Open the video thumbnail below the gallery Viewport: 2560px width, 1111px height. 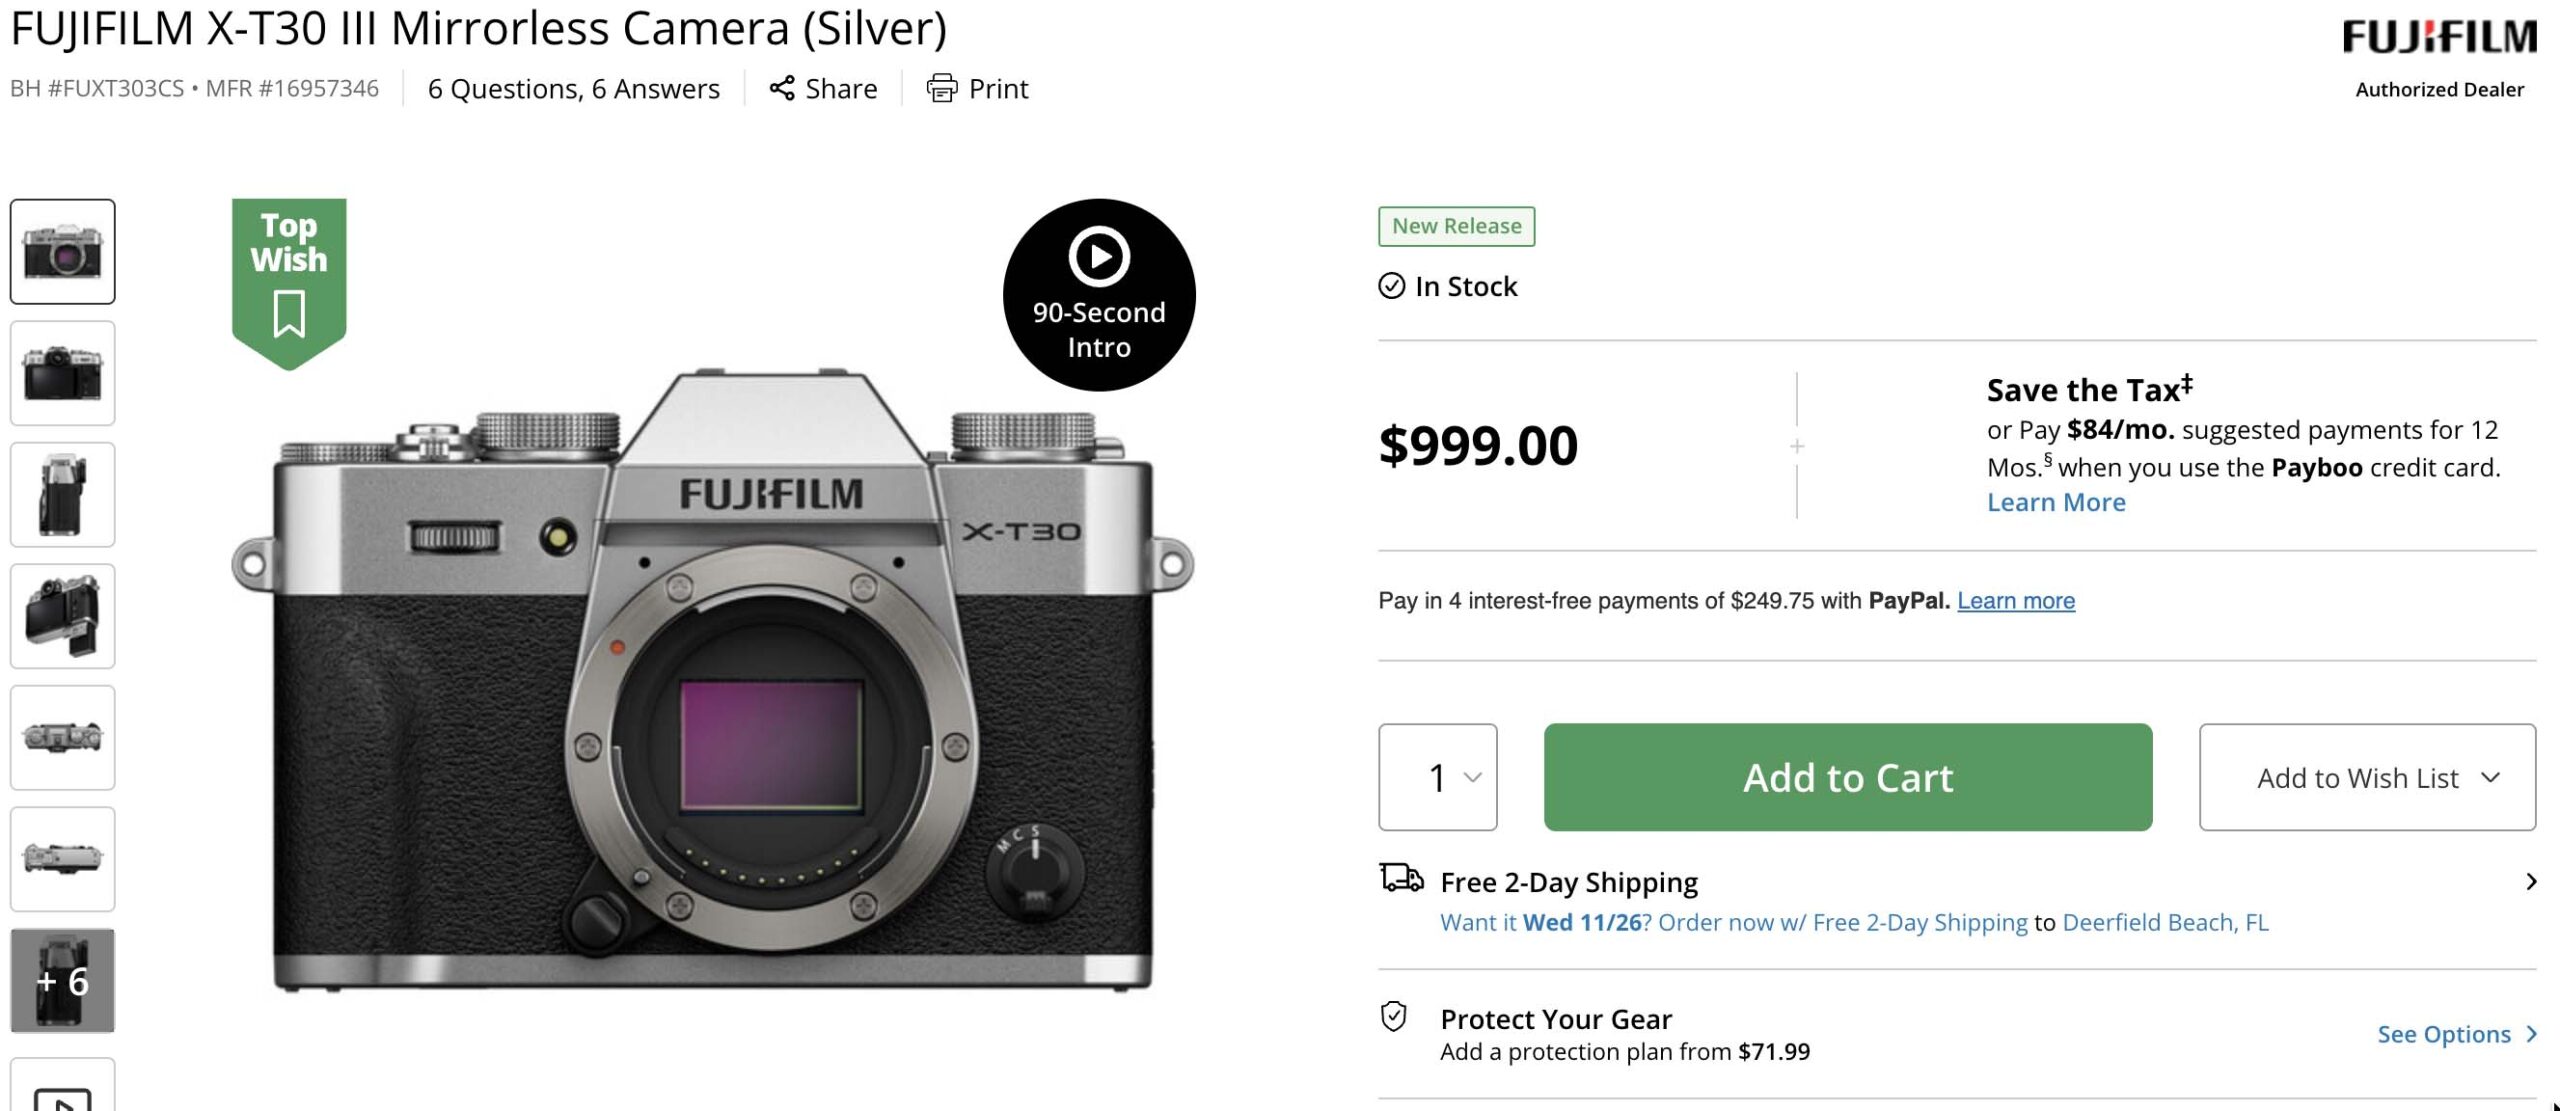pyautogui.click(x=62, y=1092)
